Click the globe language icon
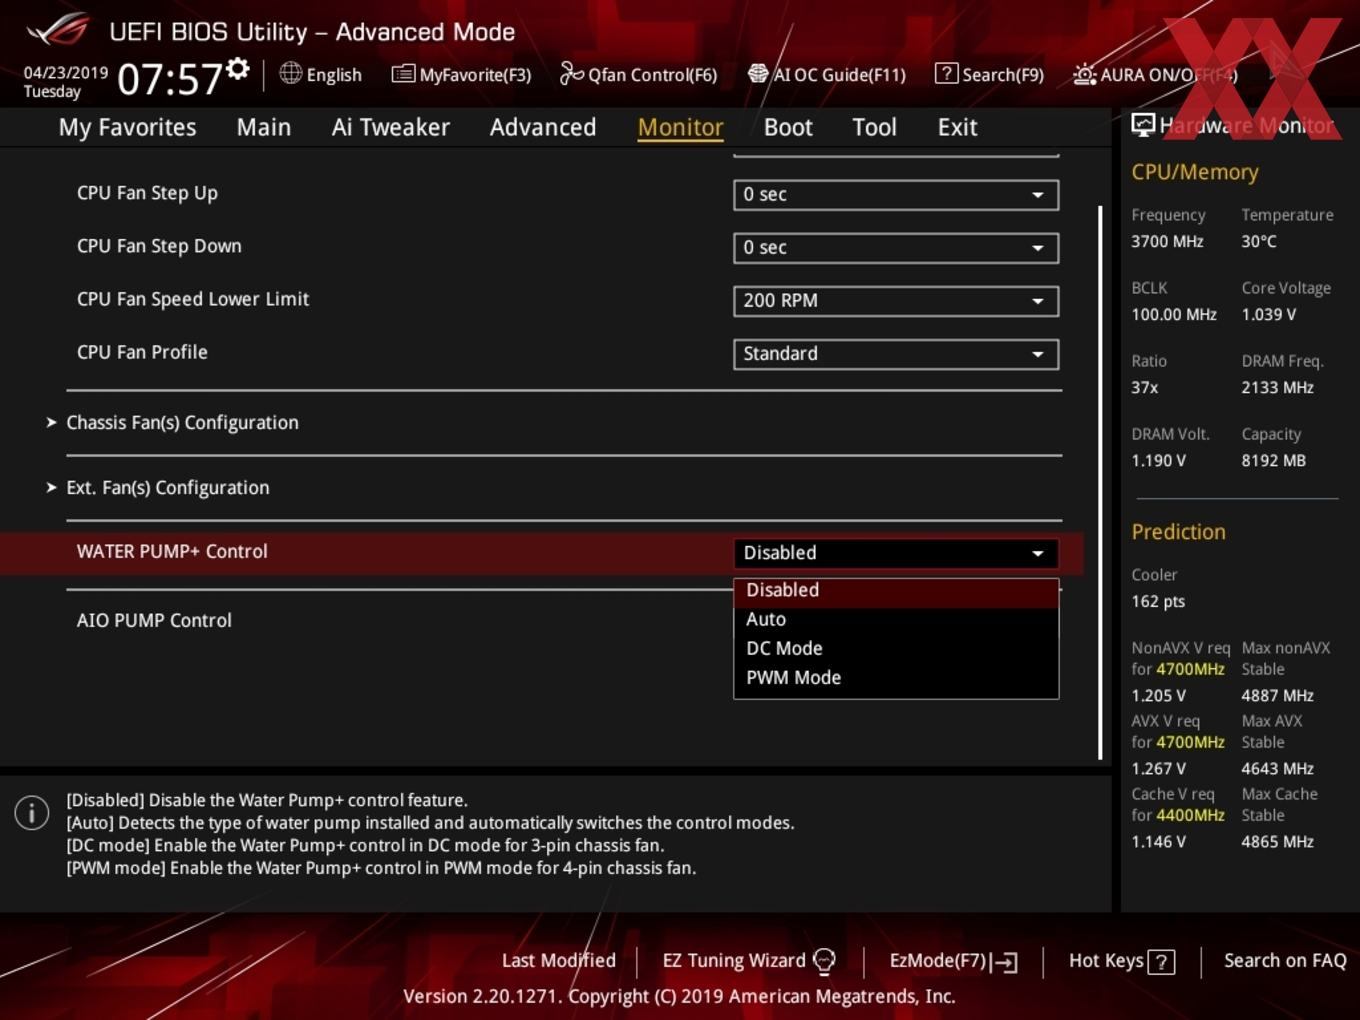Screen dimensions: 1360x1020 290,73
